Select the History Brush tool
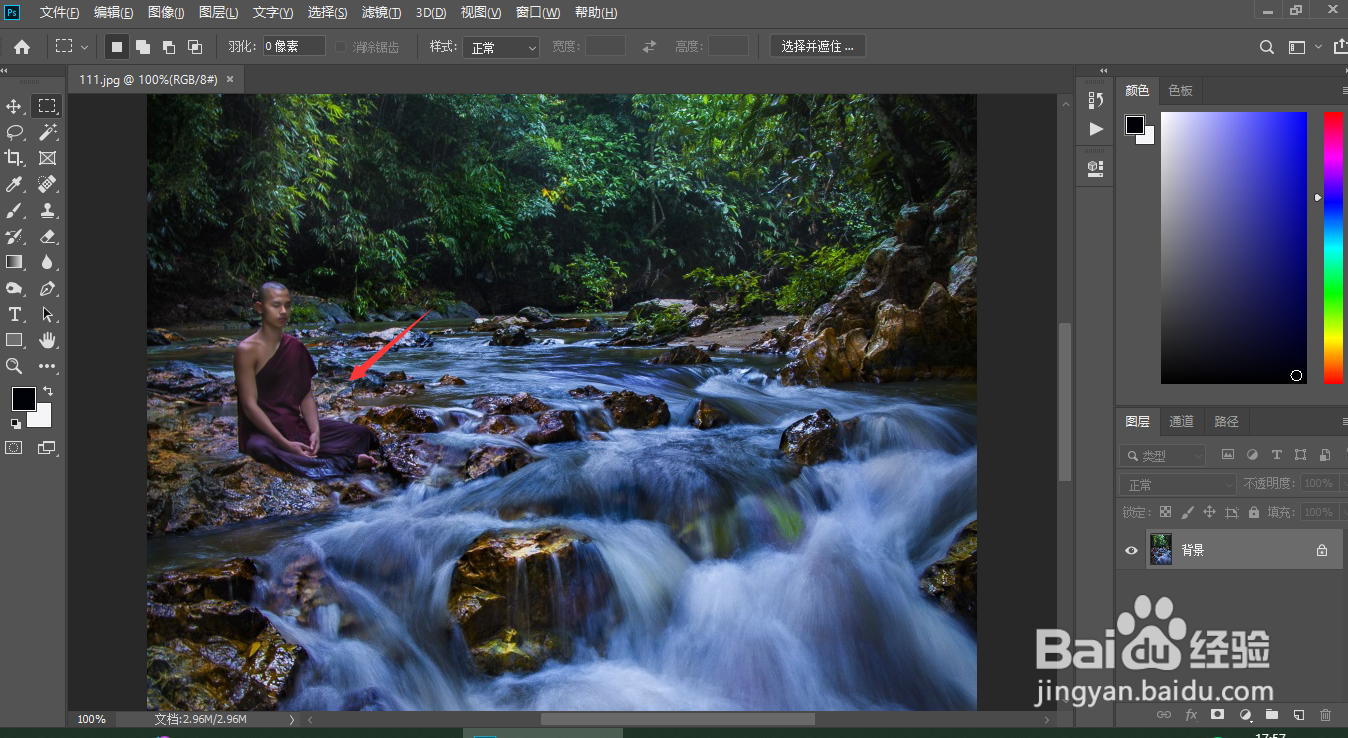This screenshot has width=1348, height=738. point(15,236)
